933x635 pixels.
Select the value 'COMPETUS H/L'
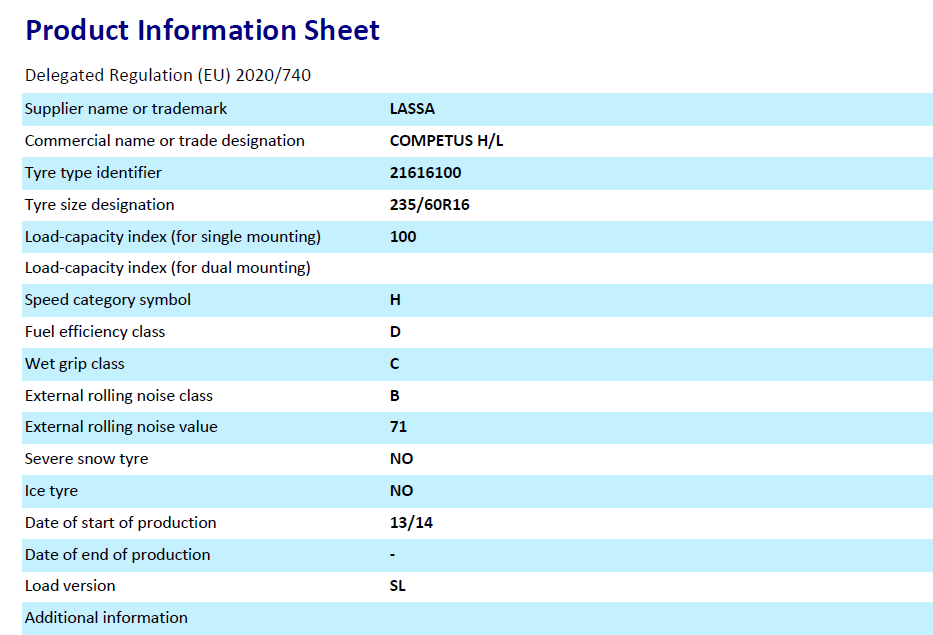click(446, 141)
